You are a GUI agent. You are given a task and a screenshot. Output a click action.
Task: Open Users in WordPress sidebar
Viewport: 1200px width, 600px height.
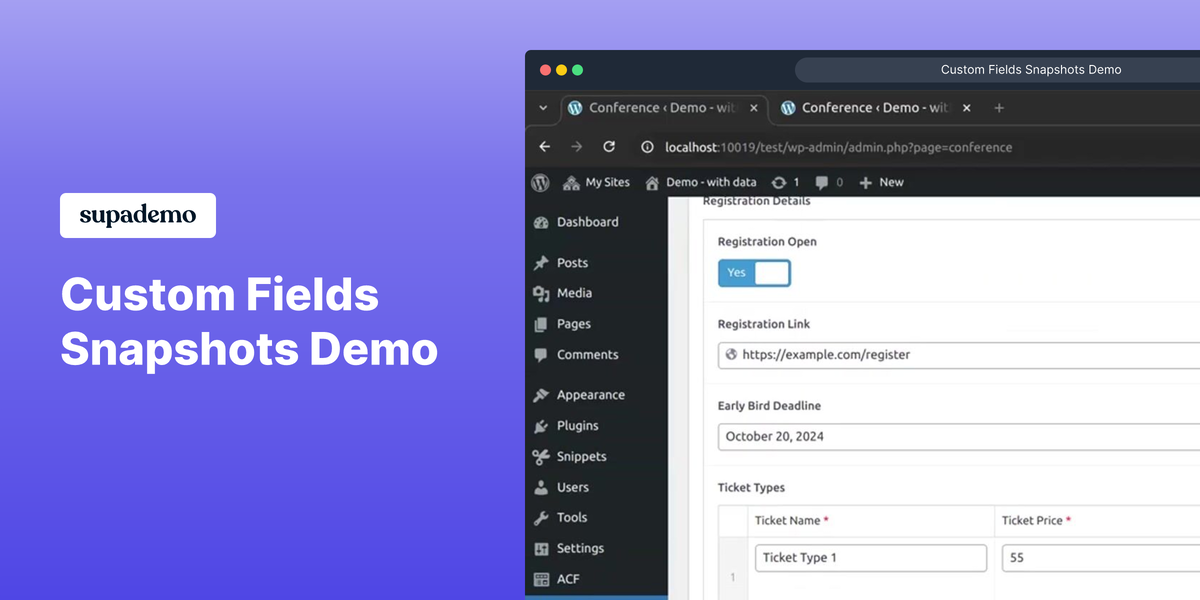596,487
